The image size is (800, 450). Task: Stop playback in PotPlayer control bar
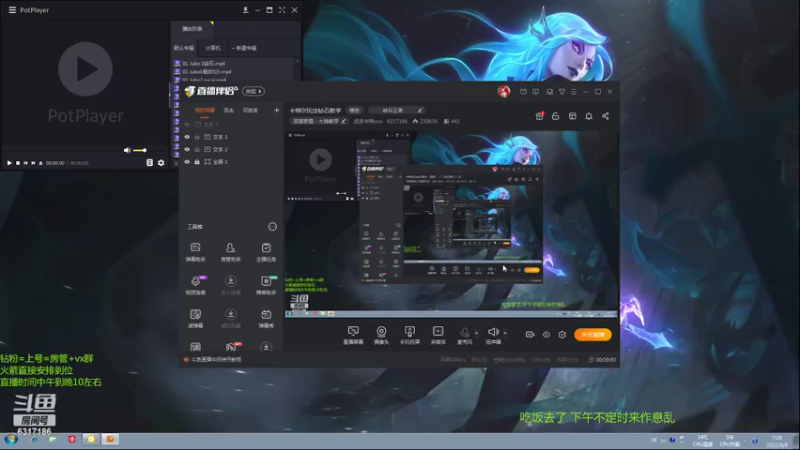18,163
